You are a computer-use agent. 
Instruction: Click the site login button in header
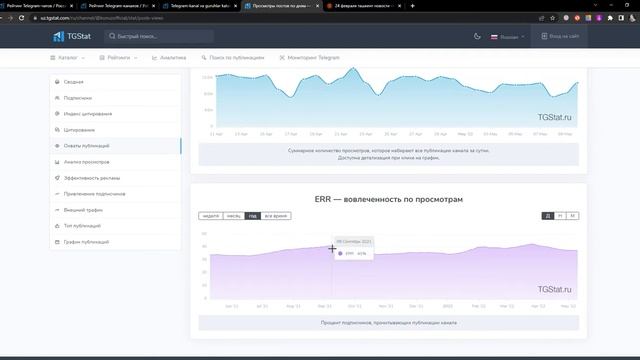pos(560,36)
